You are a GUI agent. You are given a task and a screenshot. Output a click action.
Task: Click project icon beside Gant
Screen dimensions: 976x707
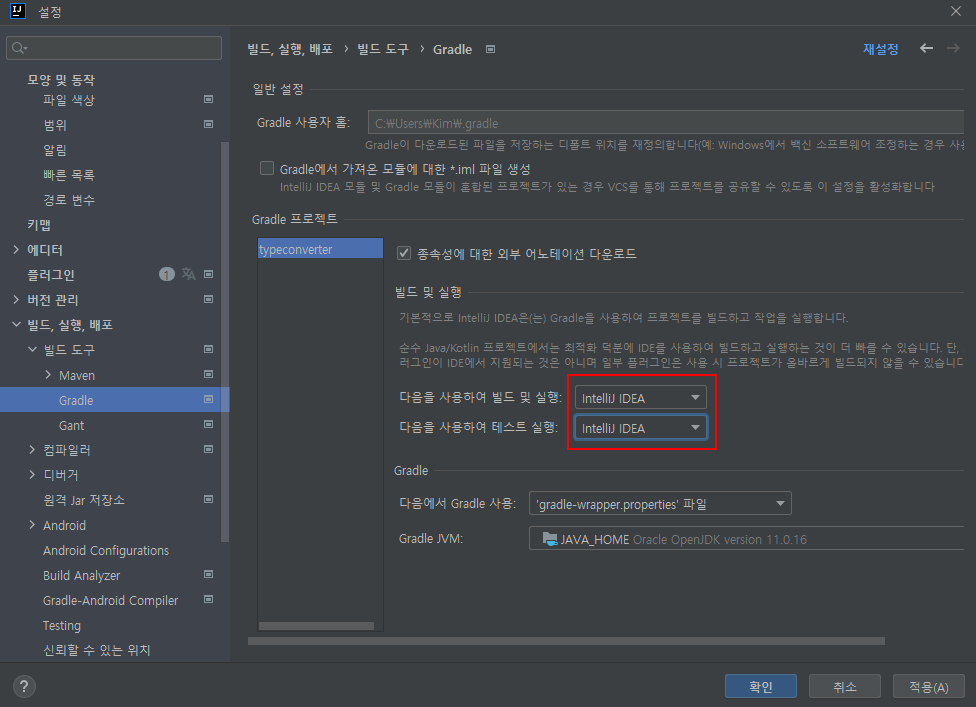click(209, 424)
